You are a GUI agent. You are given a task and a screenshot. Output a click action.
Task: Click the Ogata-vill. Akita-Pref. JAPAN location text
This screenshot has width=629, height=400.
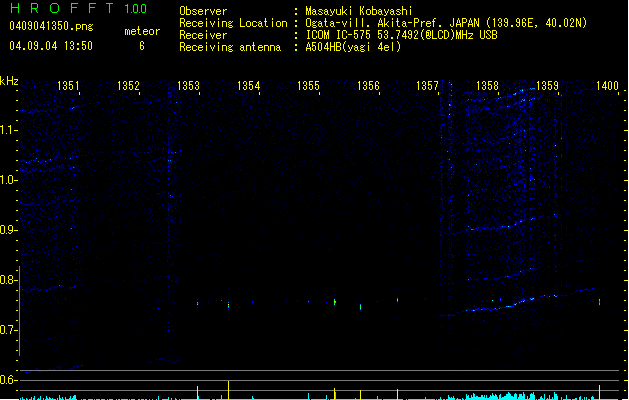click(446, 23)
